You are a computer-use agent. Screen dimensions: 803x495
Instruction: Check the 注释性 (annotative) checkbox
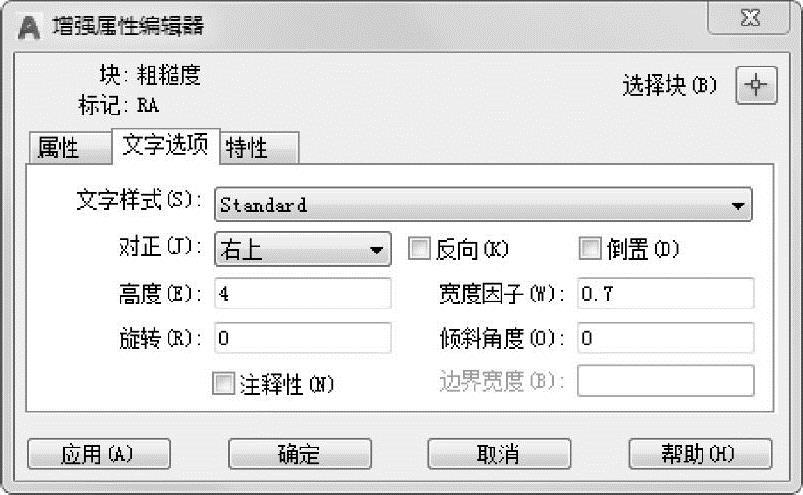223,384
